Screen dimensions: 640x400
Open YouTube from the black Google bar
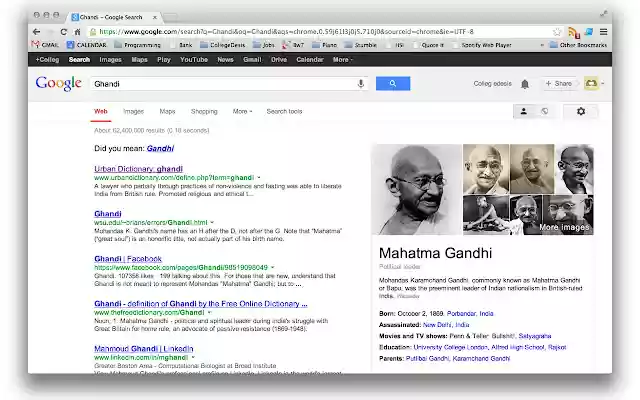click(x=194, y=60)
